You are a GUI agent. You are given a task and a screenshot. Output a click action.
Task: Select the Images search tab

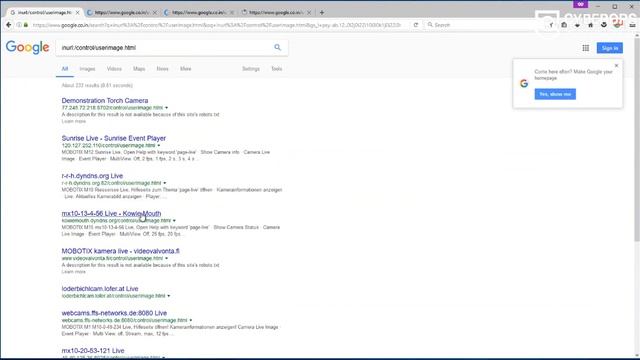(x=87, y=69)
